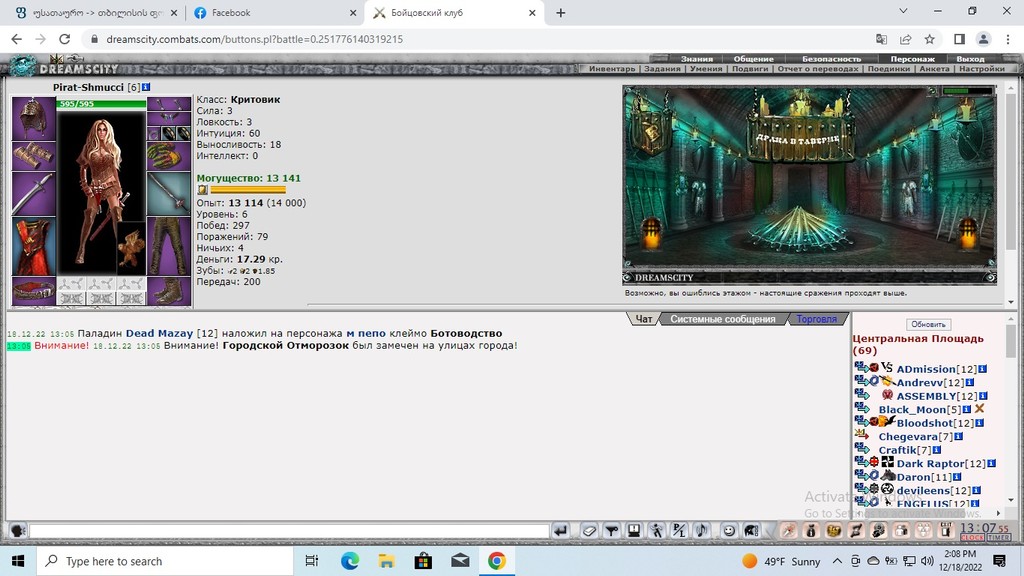Click the green 595/595 health bar
This screenshot has height=576, width=1024.
click(101, 104)
